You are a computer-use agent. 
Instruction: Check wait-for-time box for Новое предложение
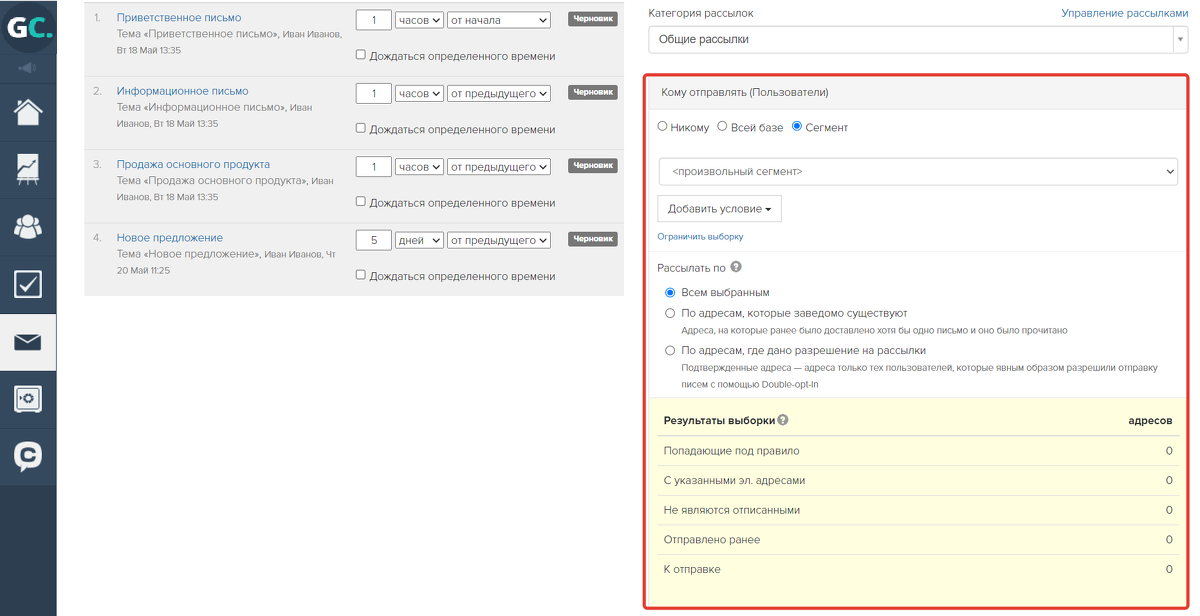click(361, 276)
